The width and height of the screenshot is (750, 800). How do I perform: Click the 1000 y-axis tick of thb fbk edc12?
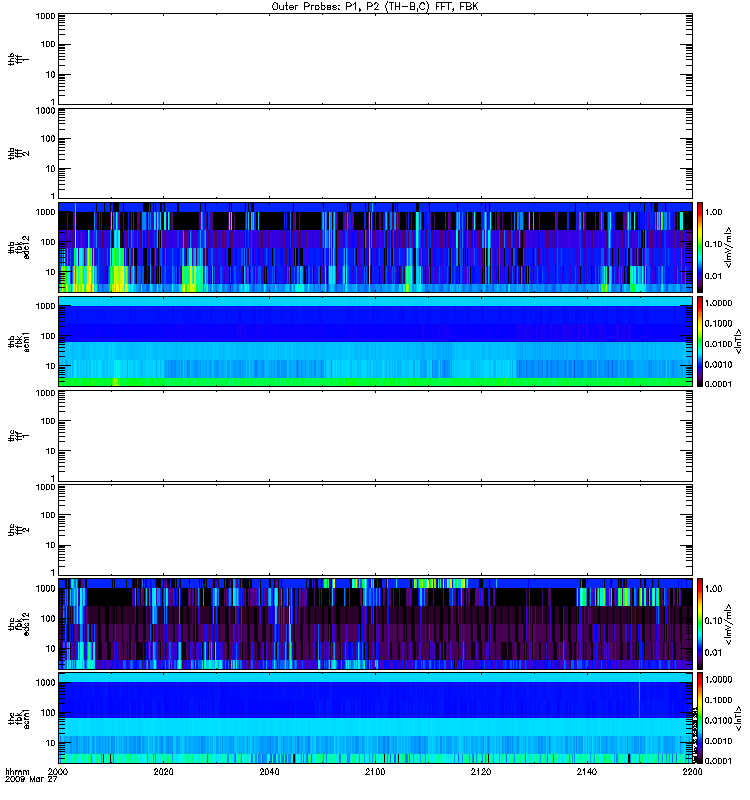[45, 212]
